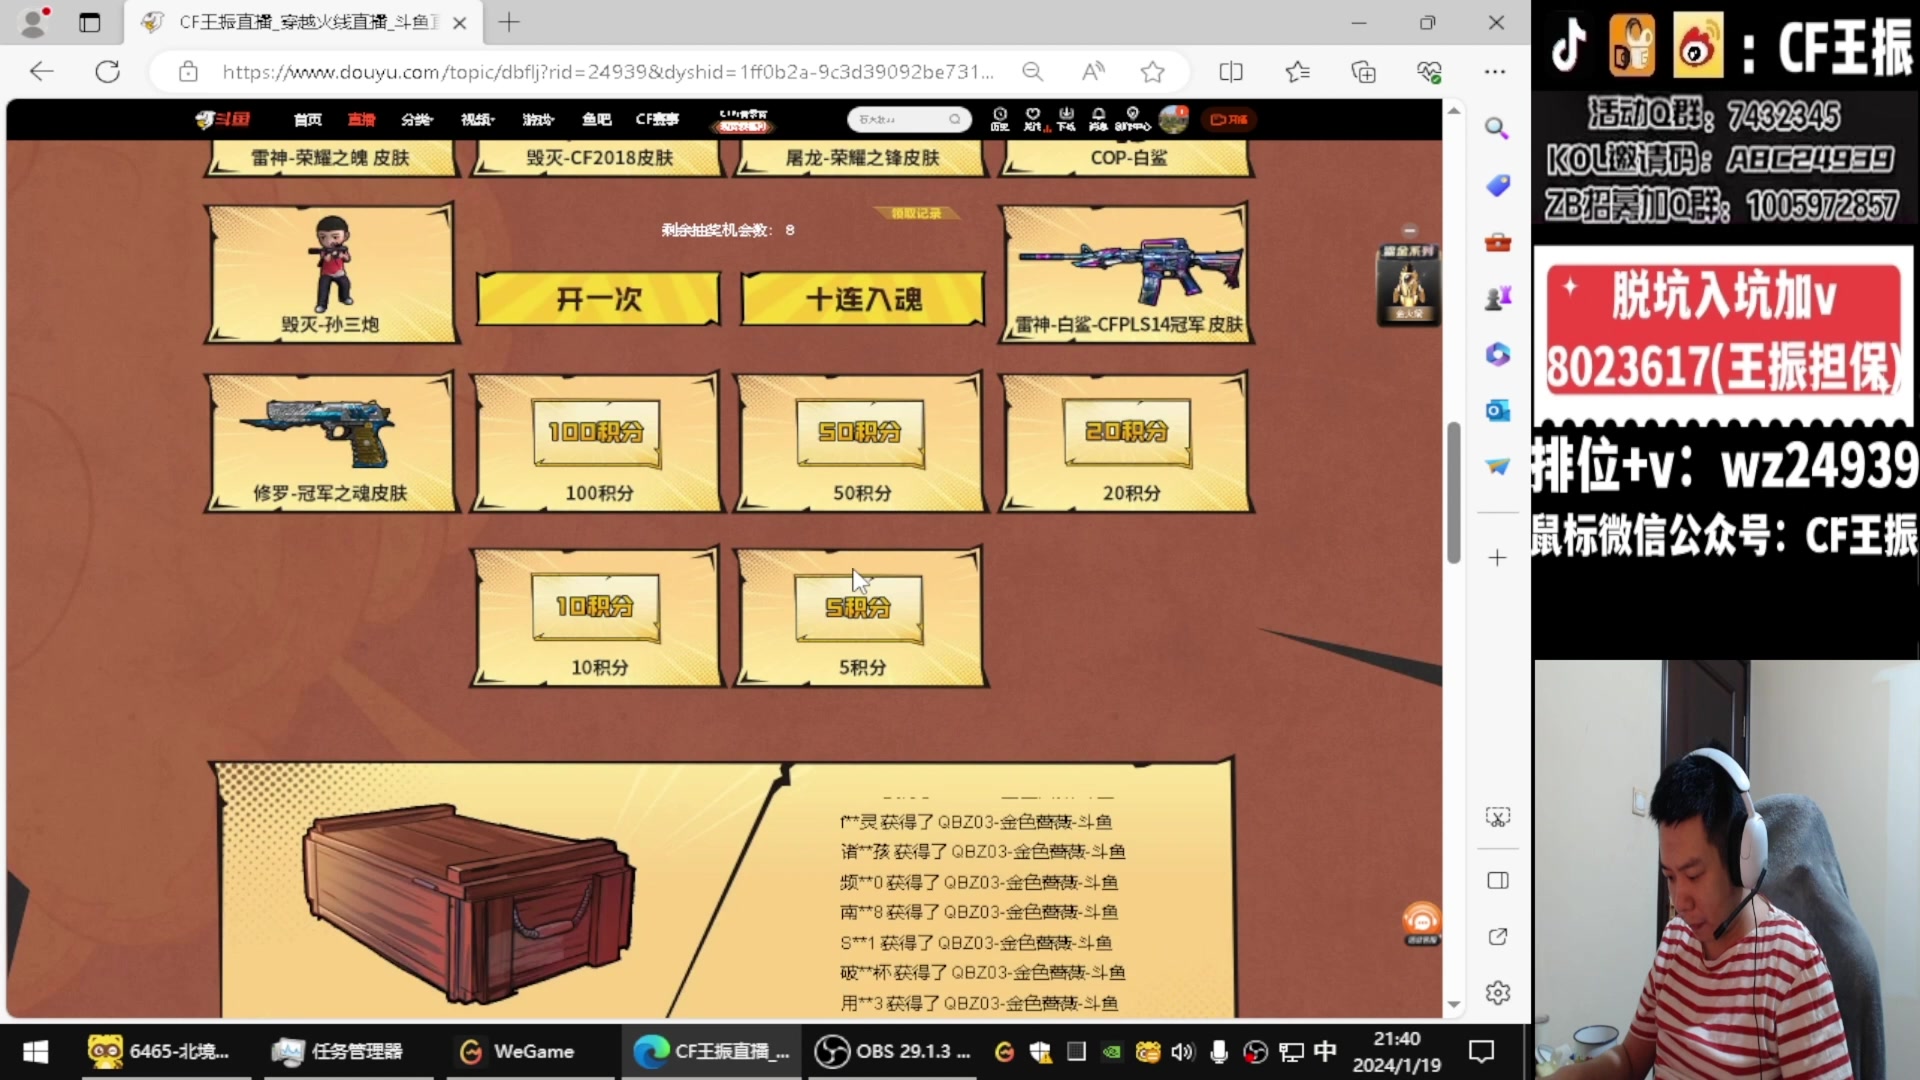Viewport: 1920px width, 1080px height.
Task: Expand the 分类 category dropdown menu
Action: click(x=416, y=119)
